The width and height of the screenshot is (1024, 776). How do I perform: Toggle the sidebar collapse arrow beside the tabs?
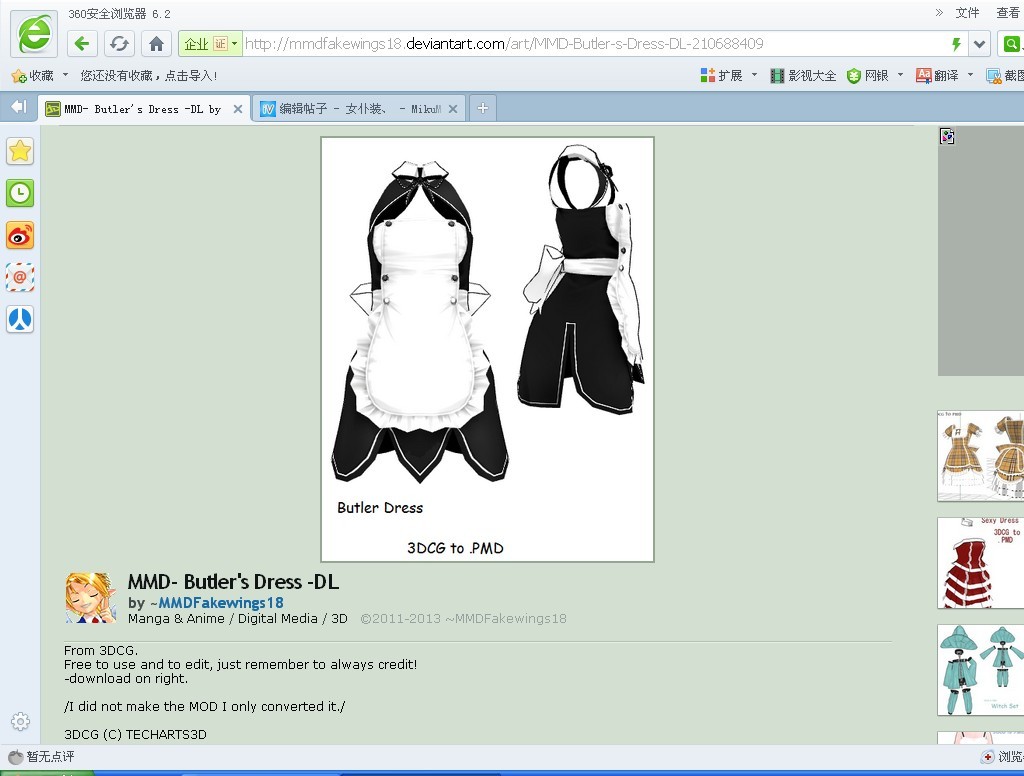pos(19,107)
